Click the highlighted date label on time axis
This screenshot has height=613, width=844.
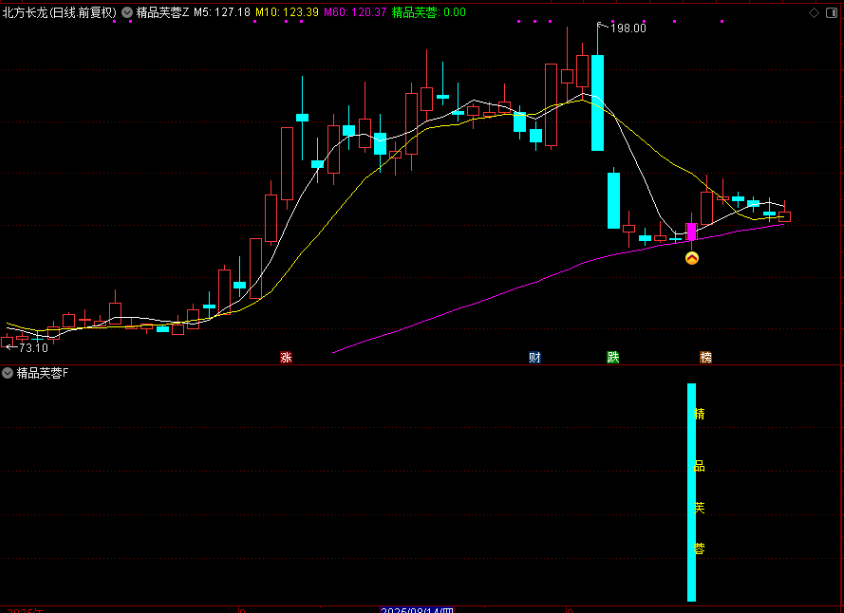(417, 608)
